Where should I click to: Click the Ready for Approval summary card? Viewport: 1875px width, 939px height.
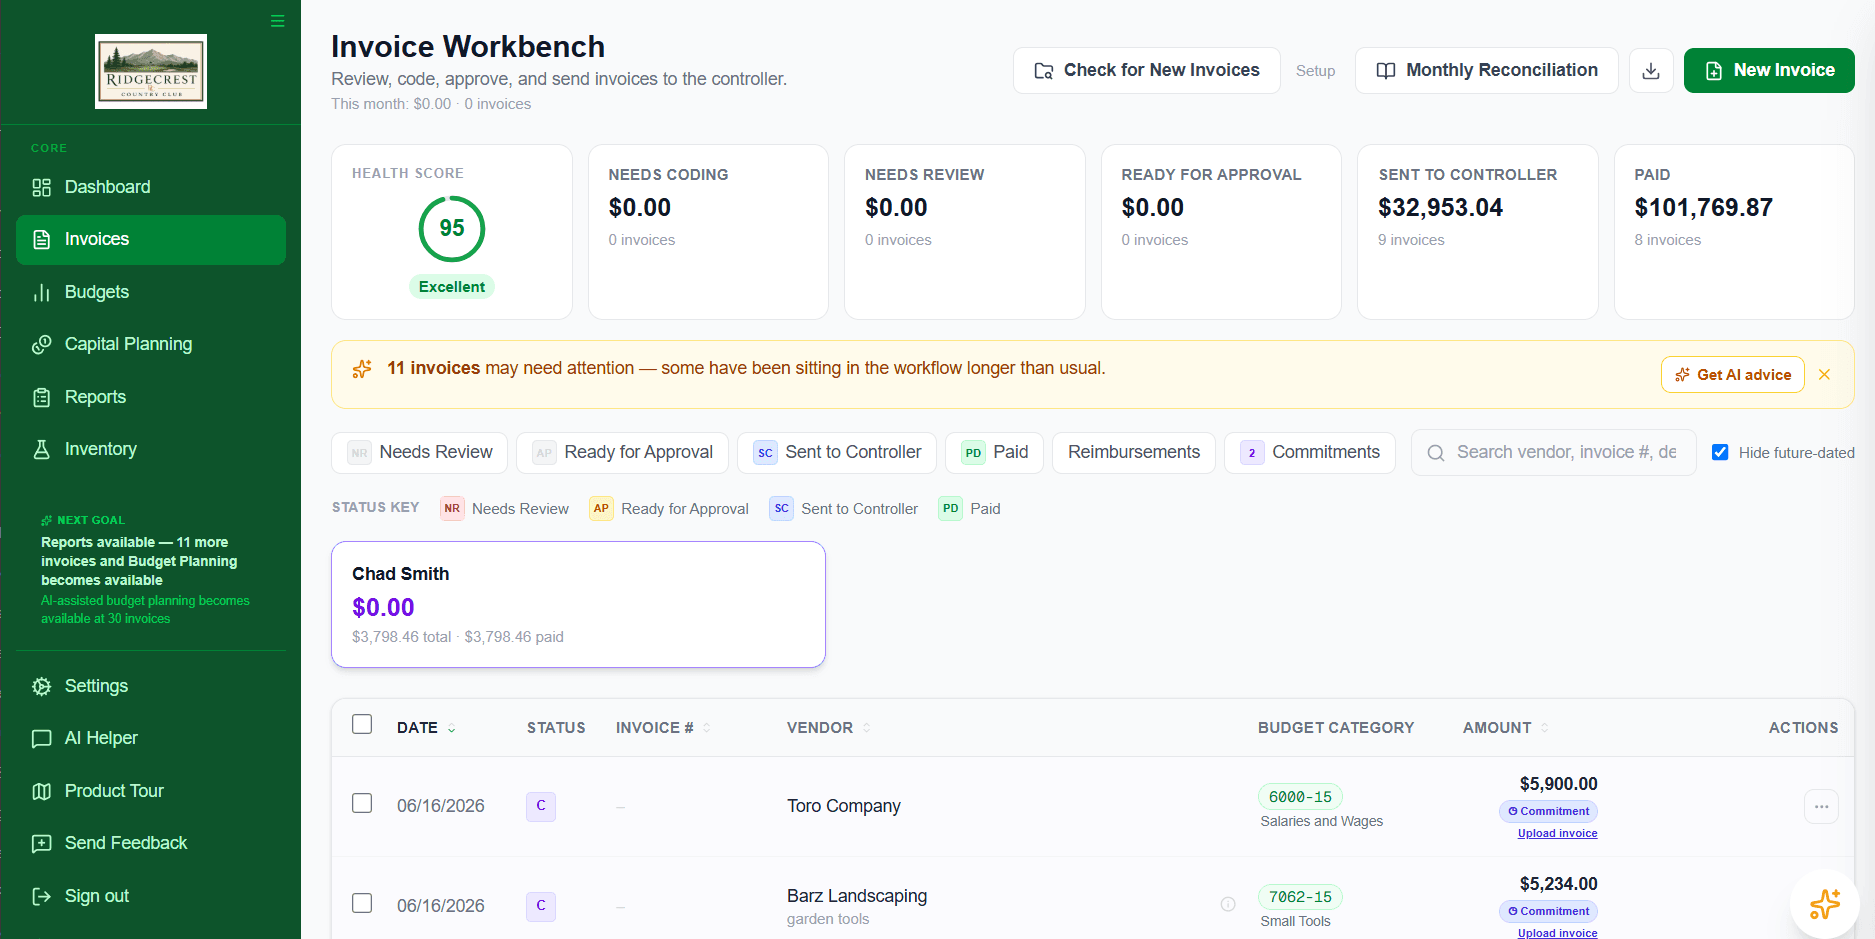(1221, 232)
